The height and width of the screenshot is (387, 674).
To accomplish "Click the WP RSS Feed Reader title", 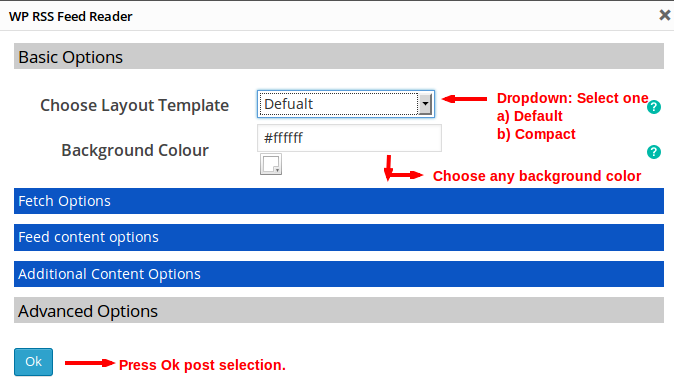I will (x=70, y=16).
